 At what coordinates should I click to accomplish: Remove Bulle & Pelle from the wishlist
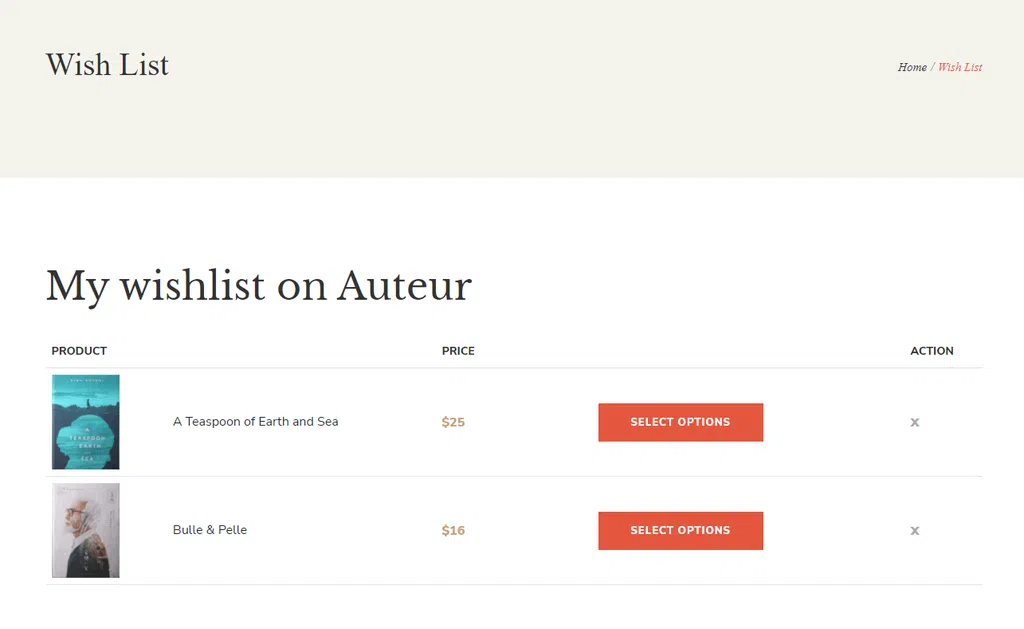click(914, 531)
